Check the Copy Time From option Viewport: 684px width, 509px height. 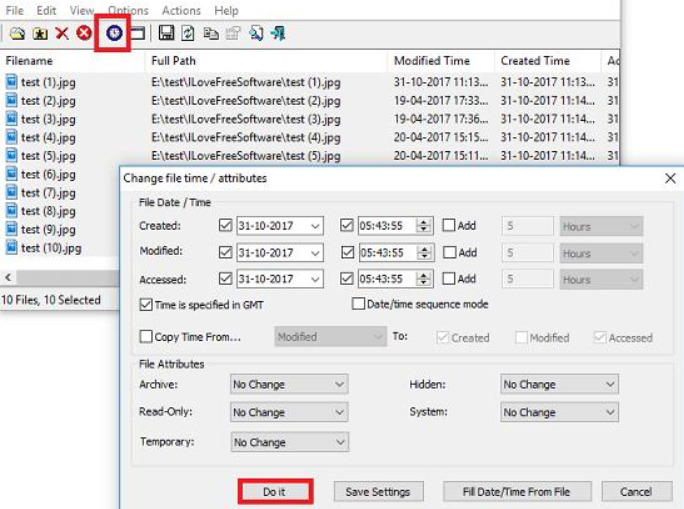(146, 336)
